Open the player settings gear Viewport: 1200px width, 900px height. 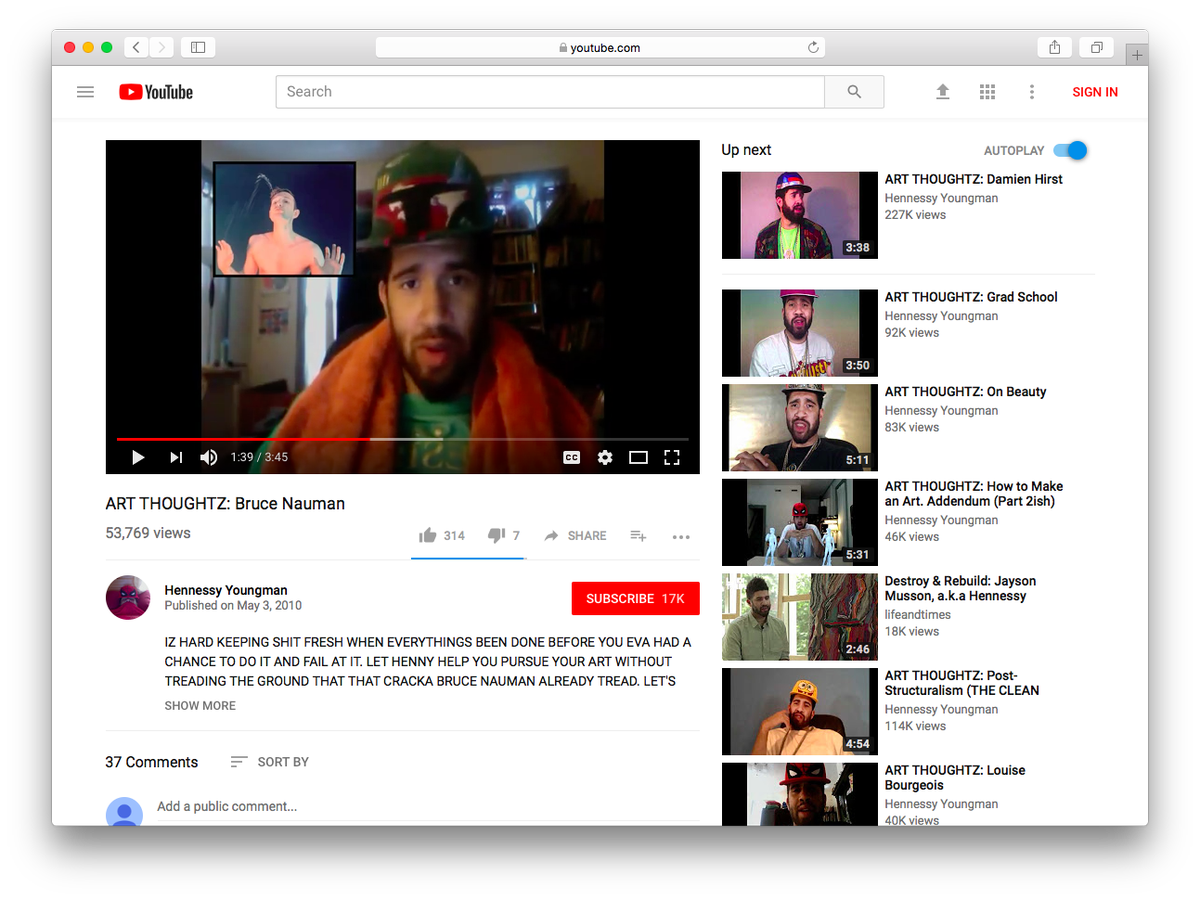605,457
